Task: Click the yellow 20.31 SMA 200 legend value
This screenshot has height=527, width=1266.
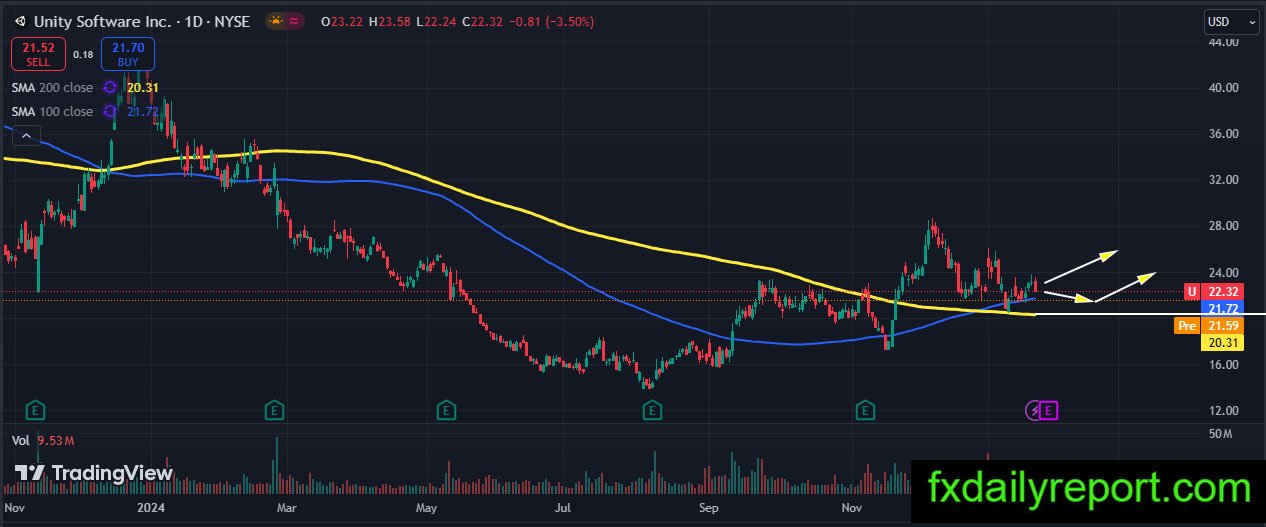Action: (144, 88)
